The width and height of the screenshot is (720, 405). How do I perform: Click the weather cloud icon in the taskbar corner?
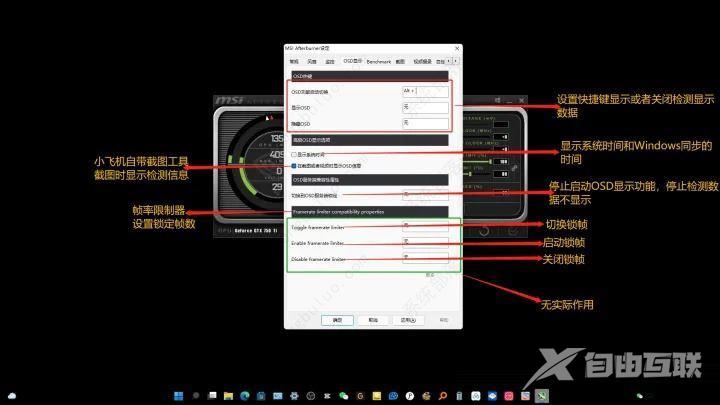pos(12,396)
